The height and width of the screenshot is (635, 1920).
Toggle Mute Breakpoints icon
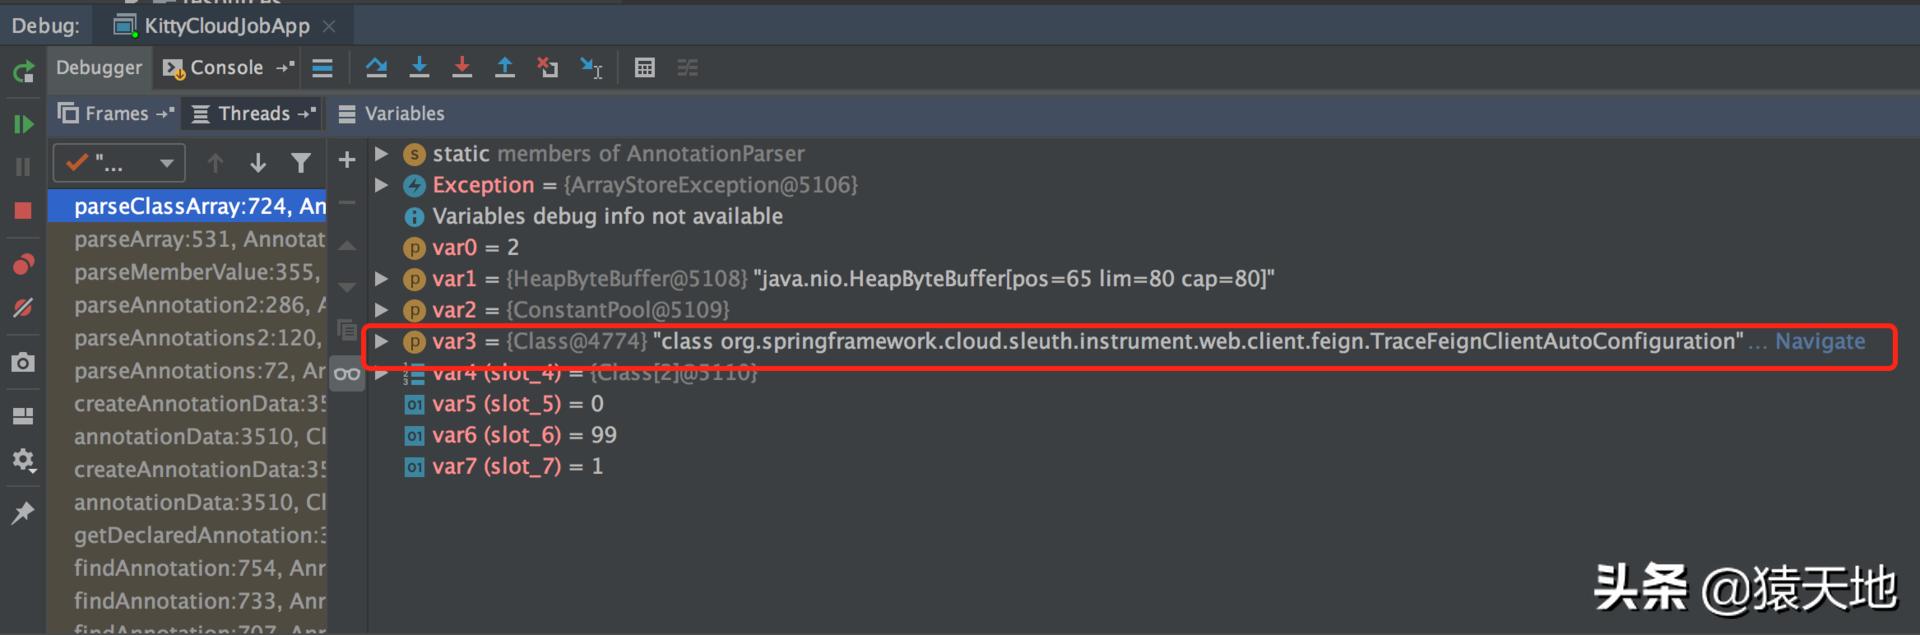23,308
